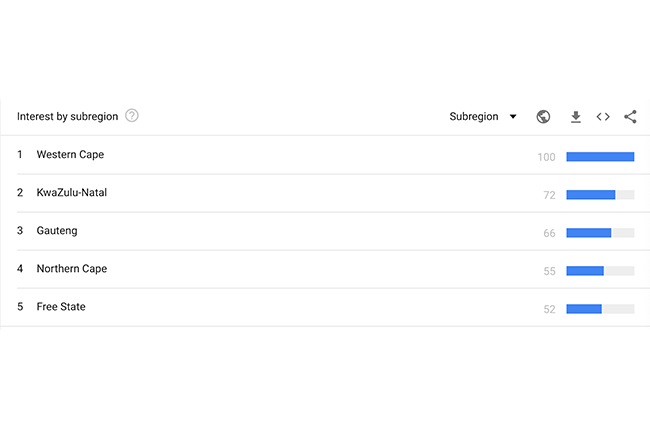Select the KwaZulu-Natal row
The image size is (650, 430).
pos(71,193)
